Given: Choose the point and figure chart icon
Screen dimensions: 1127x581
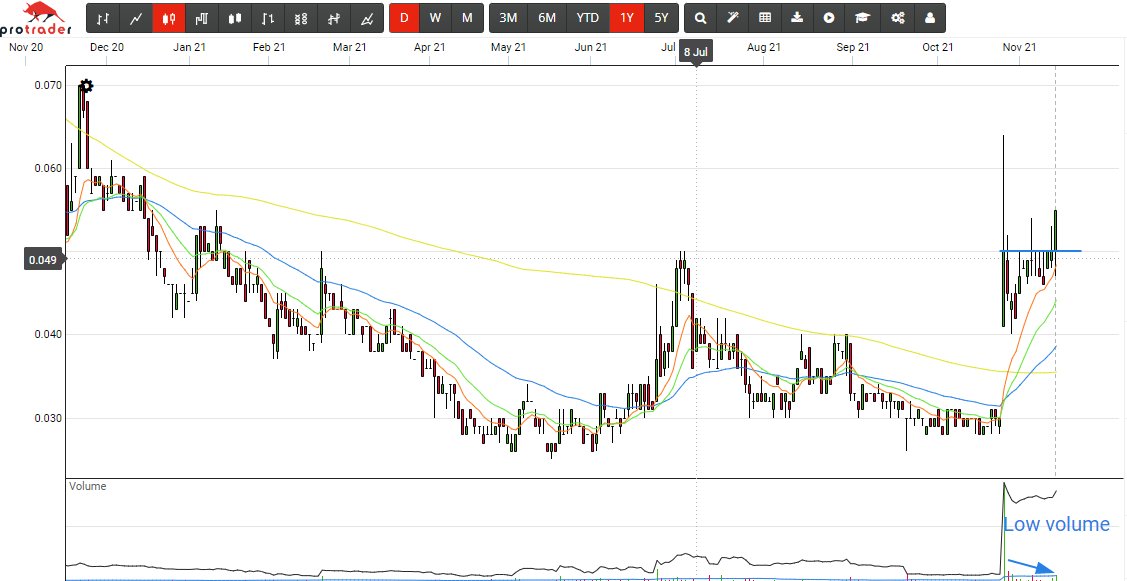Looking at the screenshot, I should pos(301,18).
